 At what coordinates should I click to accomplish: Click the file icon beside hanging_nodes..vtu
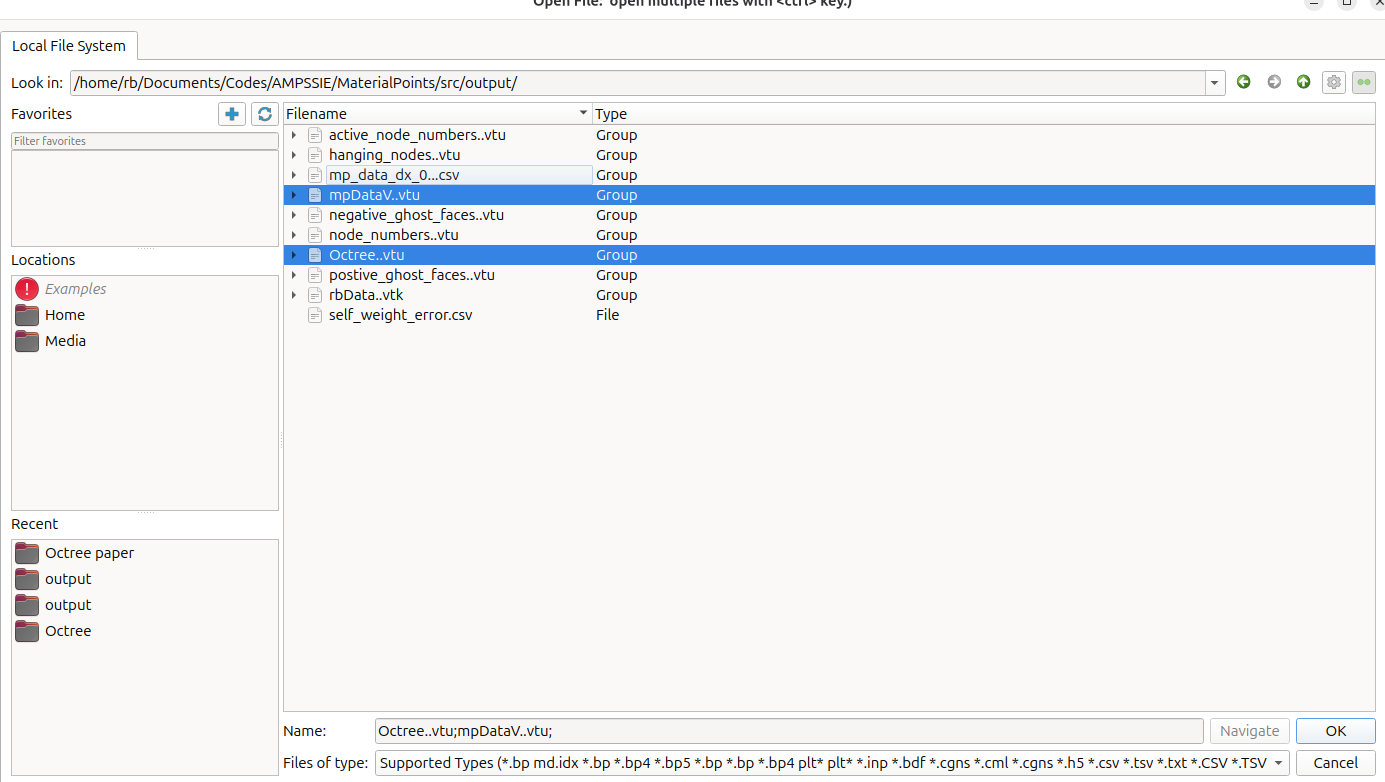click(x=315, y=155)
